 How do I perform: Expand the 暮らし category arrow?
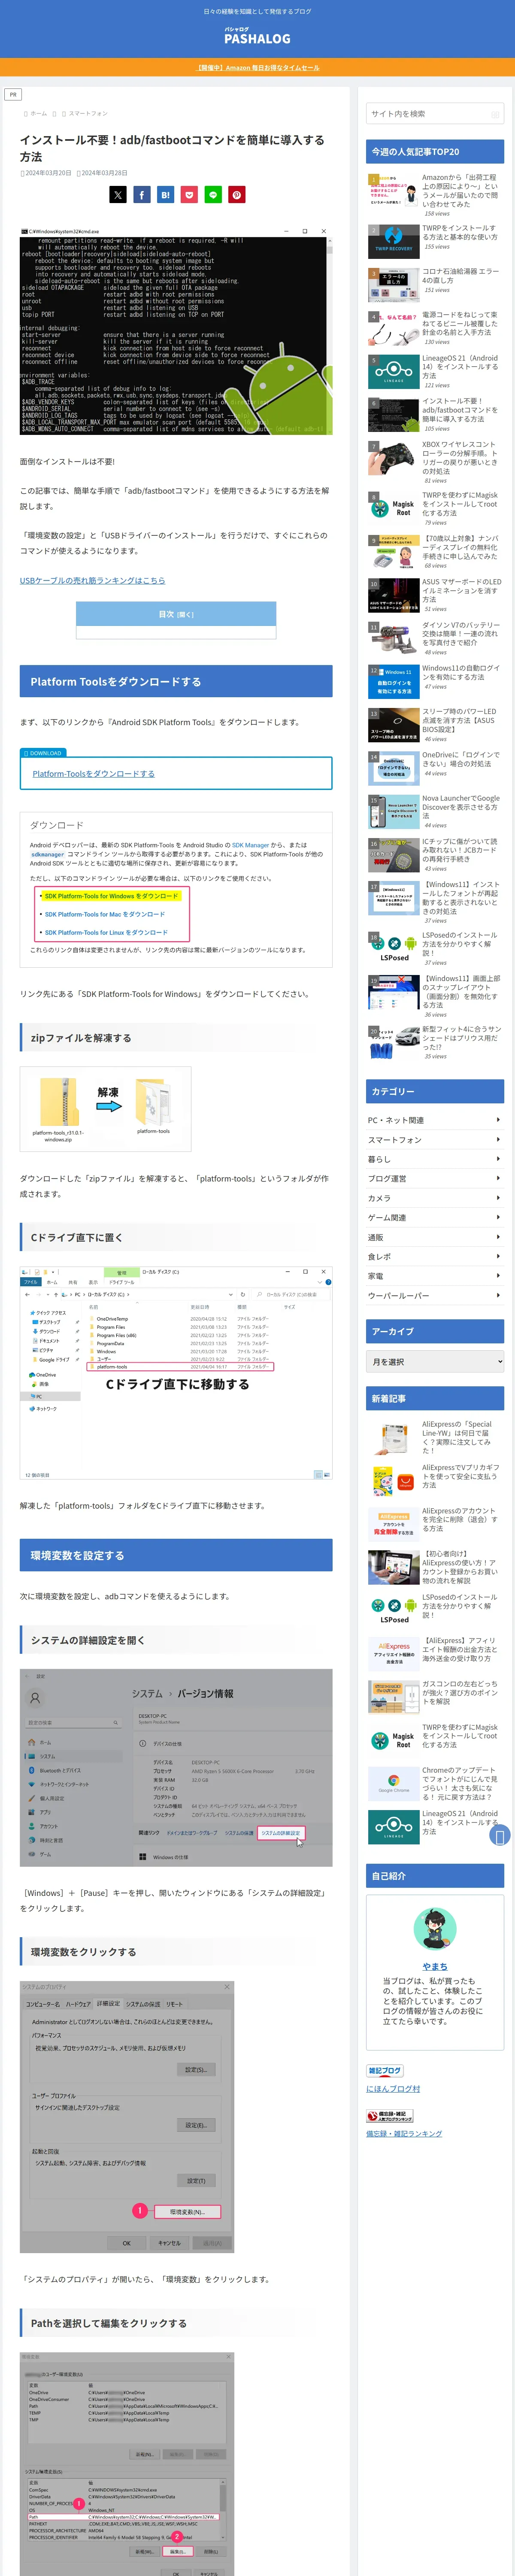point(498,1159)
